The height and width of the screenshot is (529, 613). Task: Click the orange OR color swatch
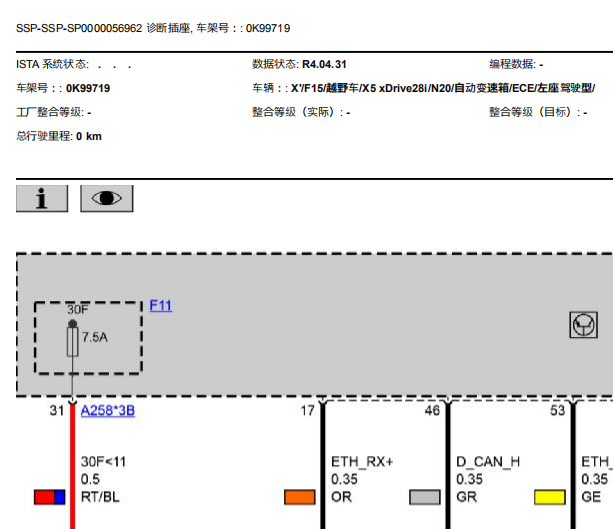tap(300, 497)
